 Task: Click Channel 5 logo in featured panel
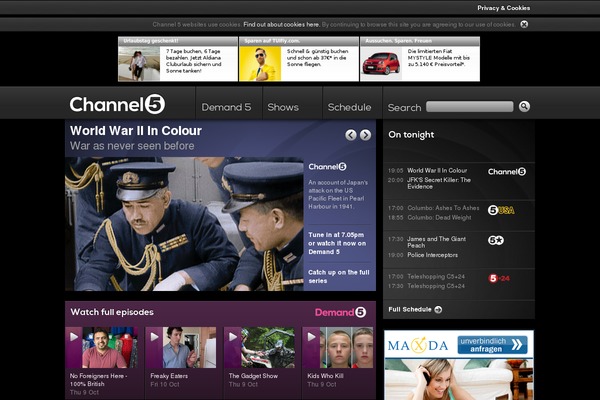coord(327,167)
